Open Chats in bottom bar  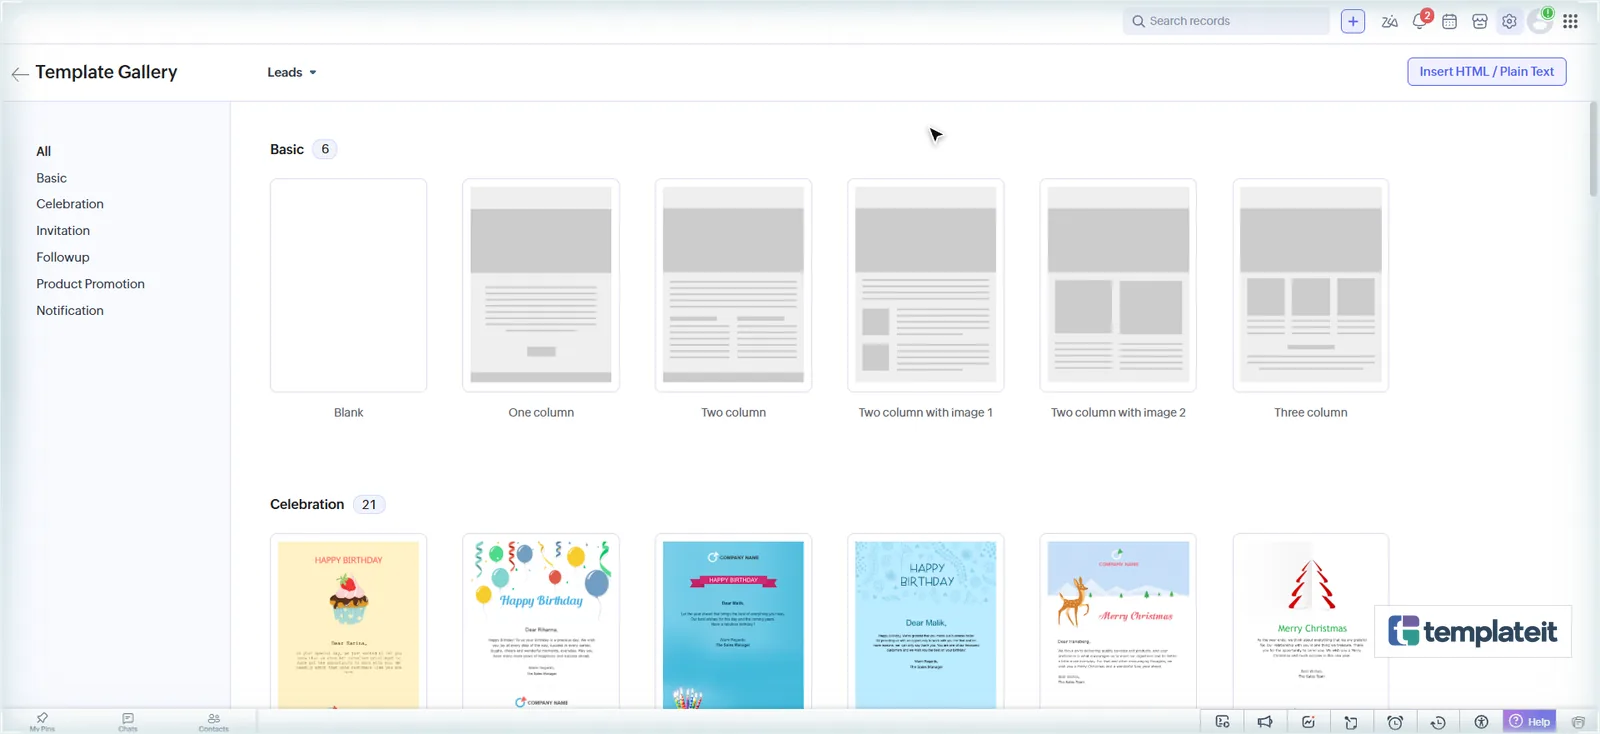coord(128,722)
